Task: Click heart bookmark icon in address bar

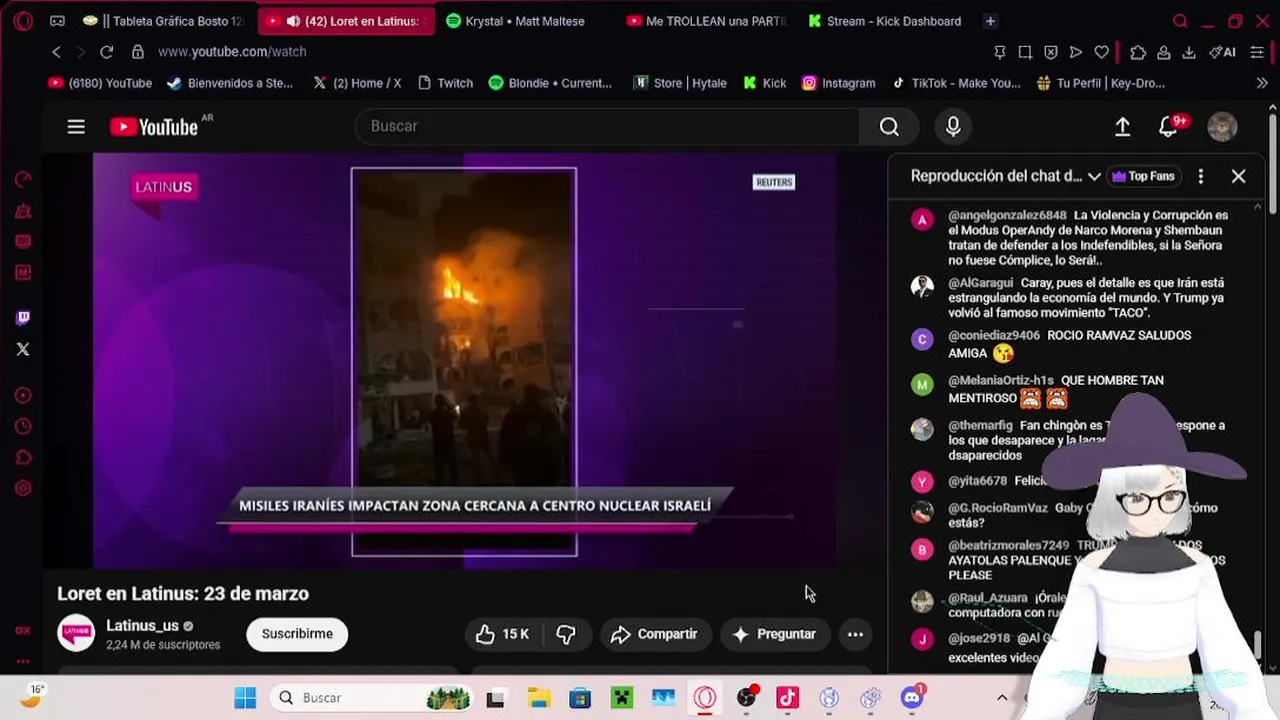Action: pos(1101,52)
